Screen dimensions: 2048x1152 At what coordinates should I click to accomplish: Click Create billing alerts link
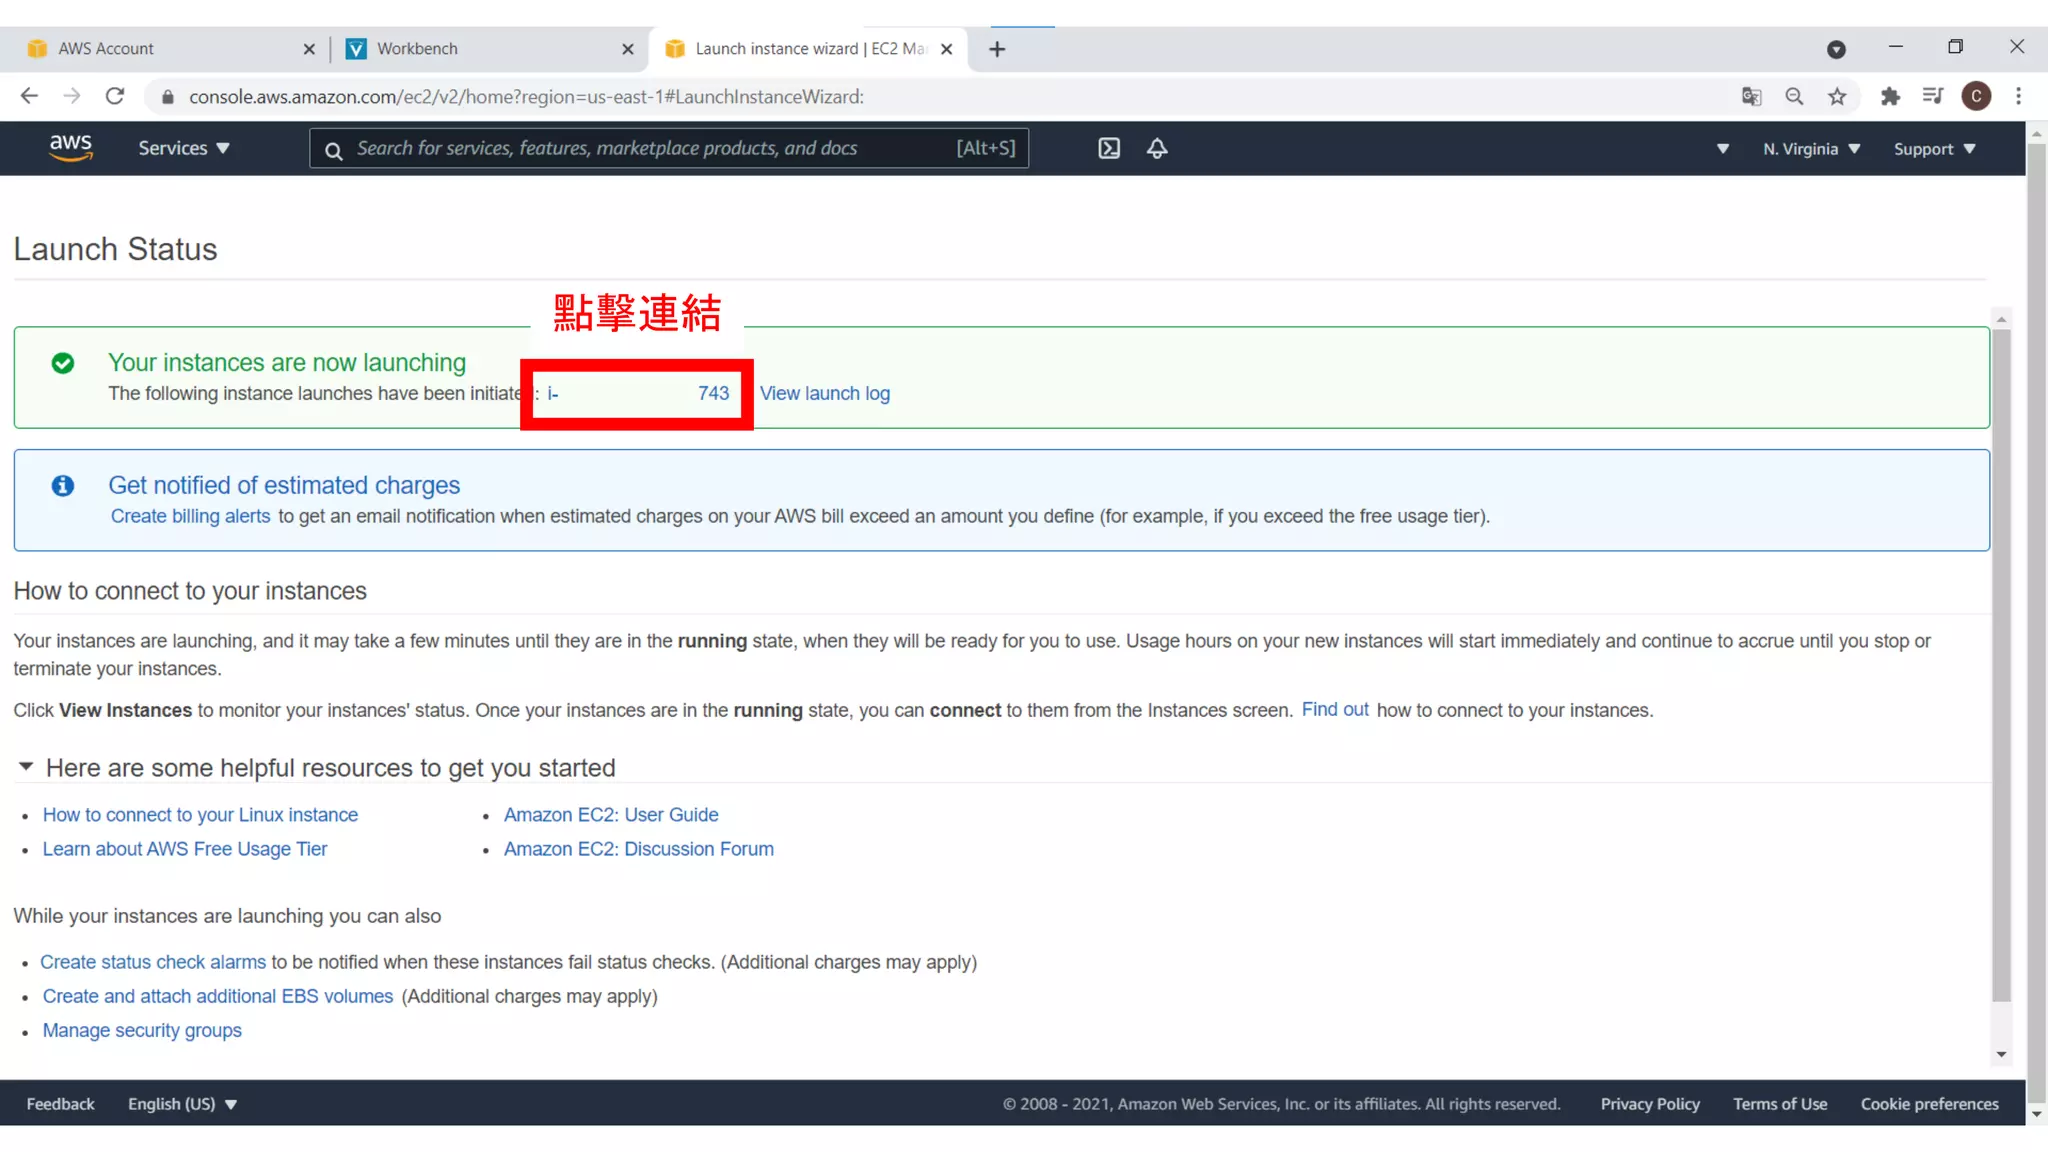190,516
